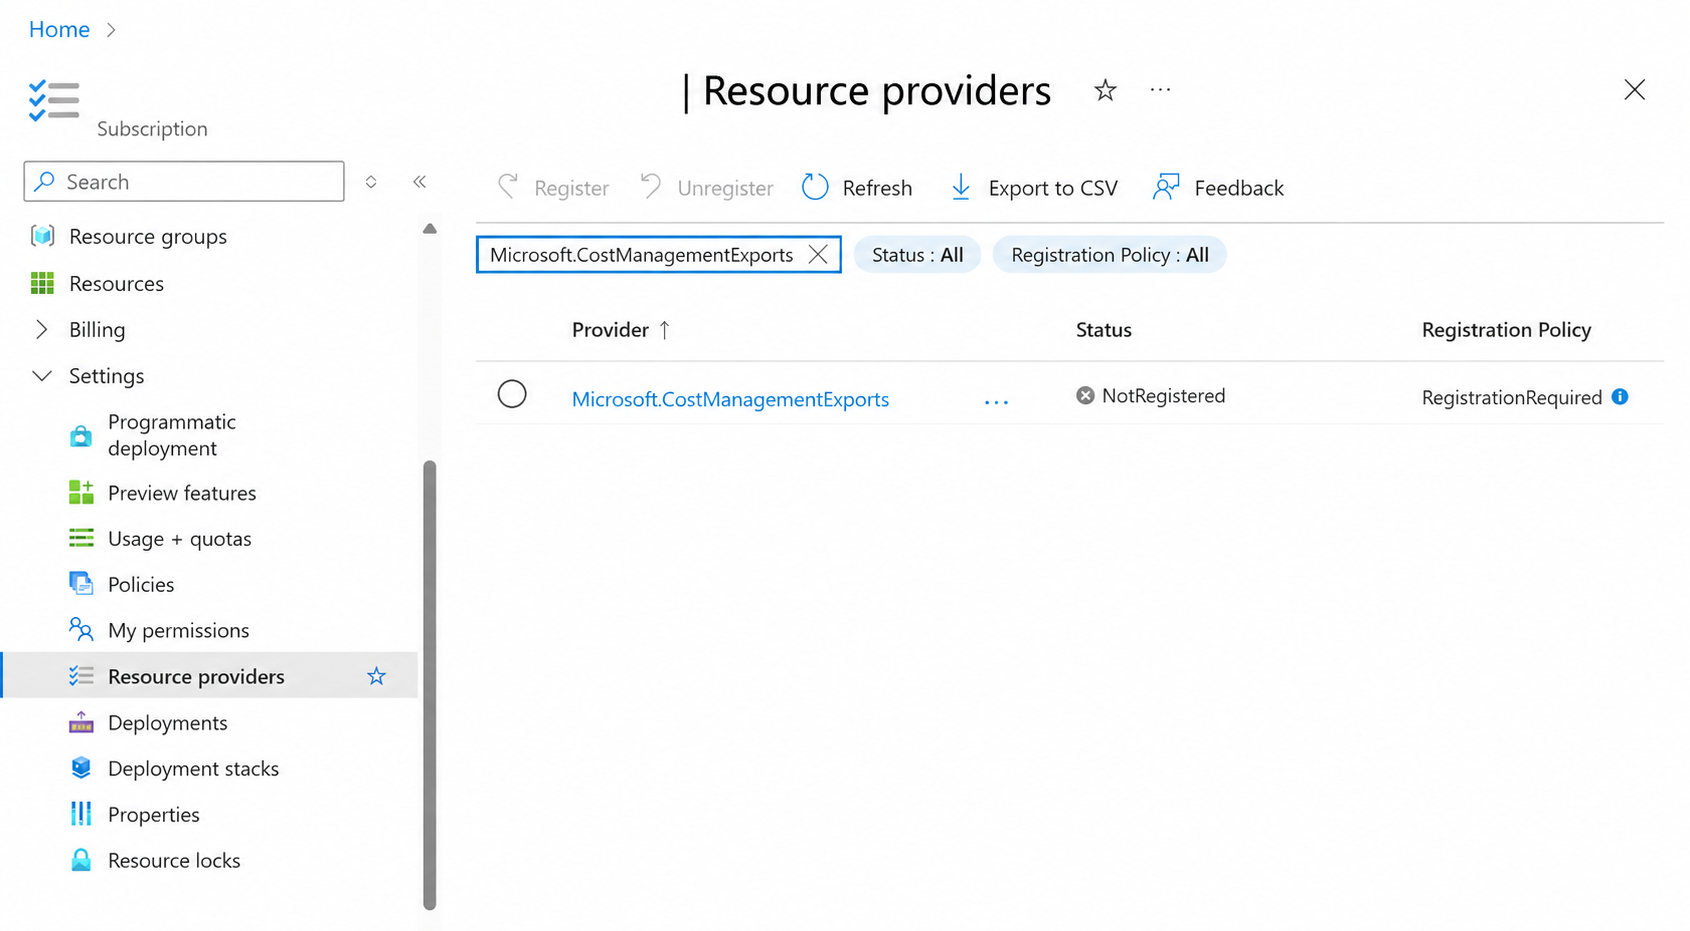Click the My permissions people icon
The height and width of the screenshot is (931, 1690).
tap(81, 629)
